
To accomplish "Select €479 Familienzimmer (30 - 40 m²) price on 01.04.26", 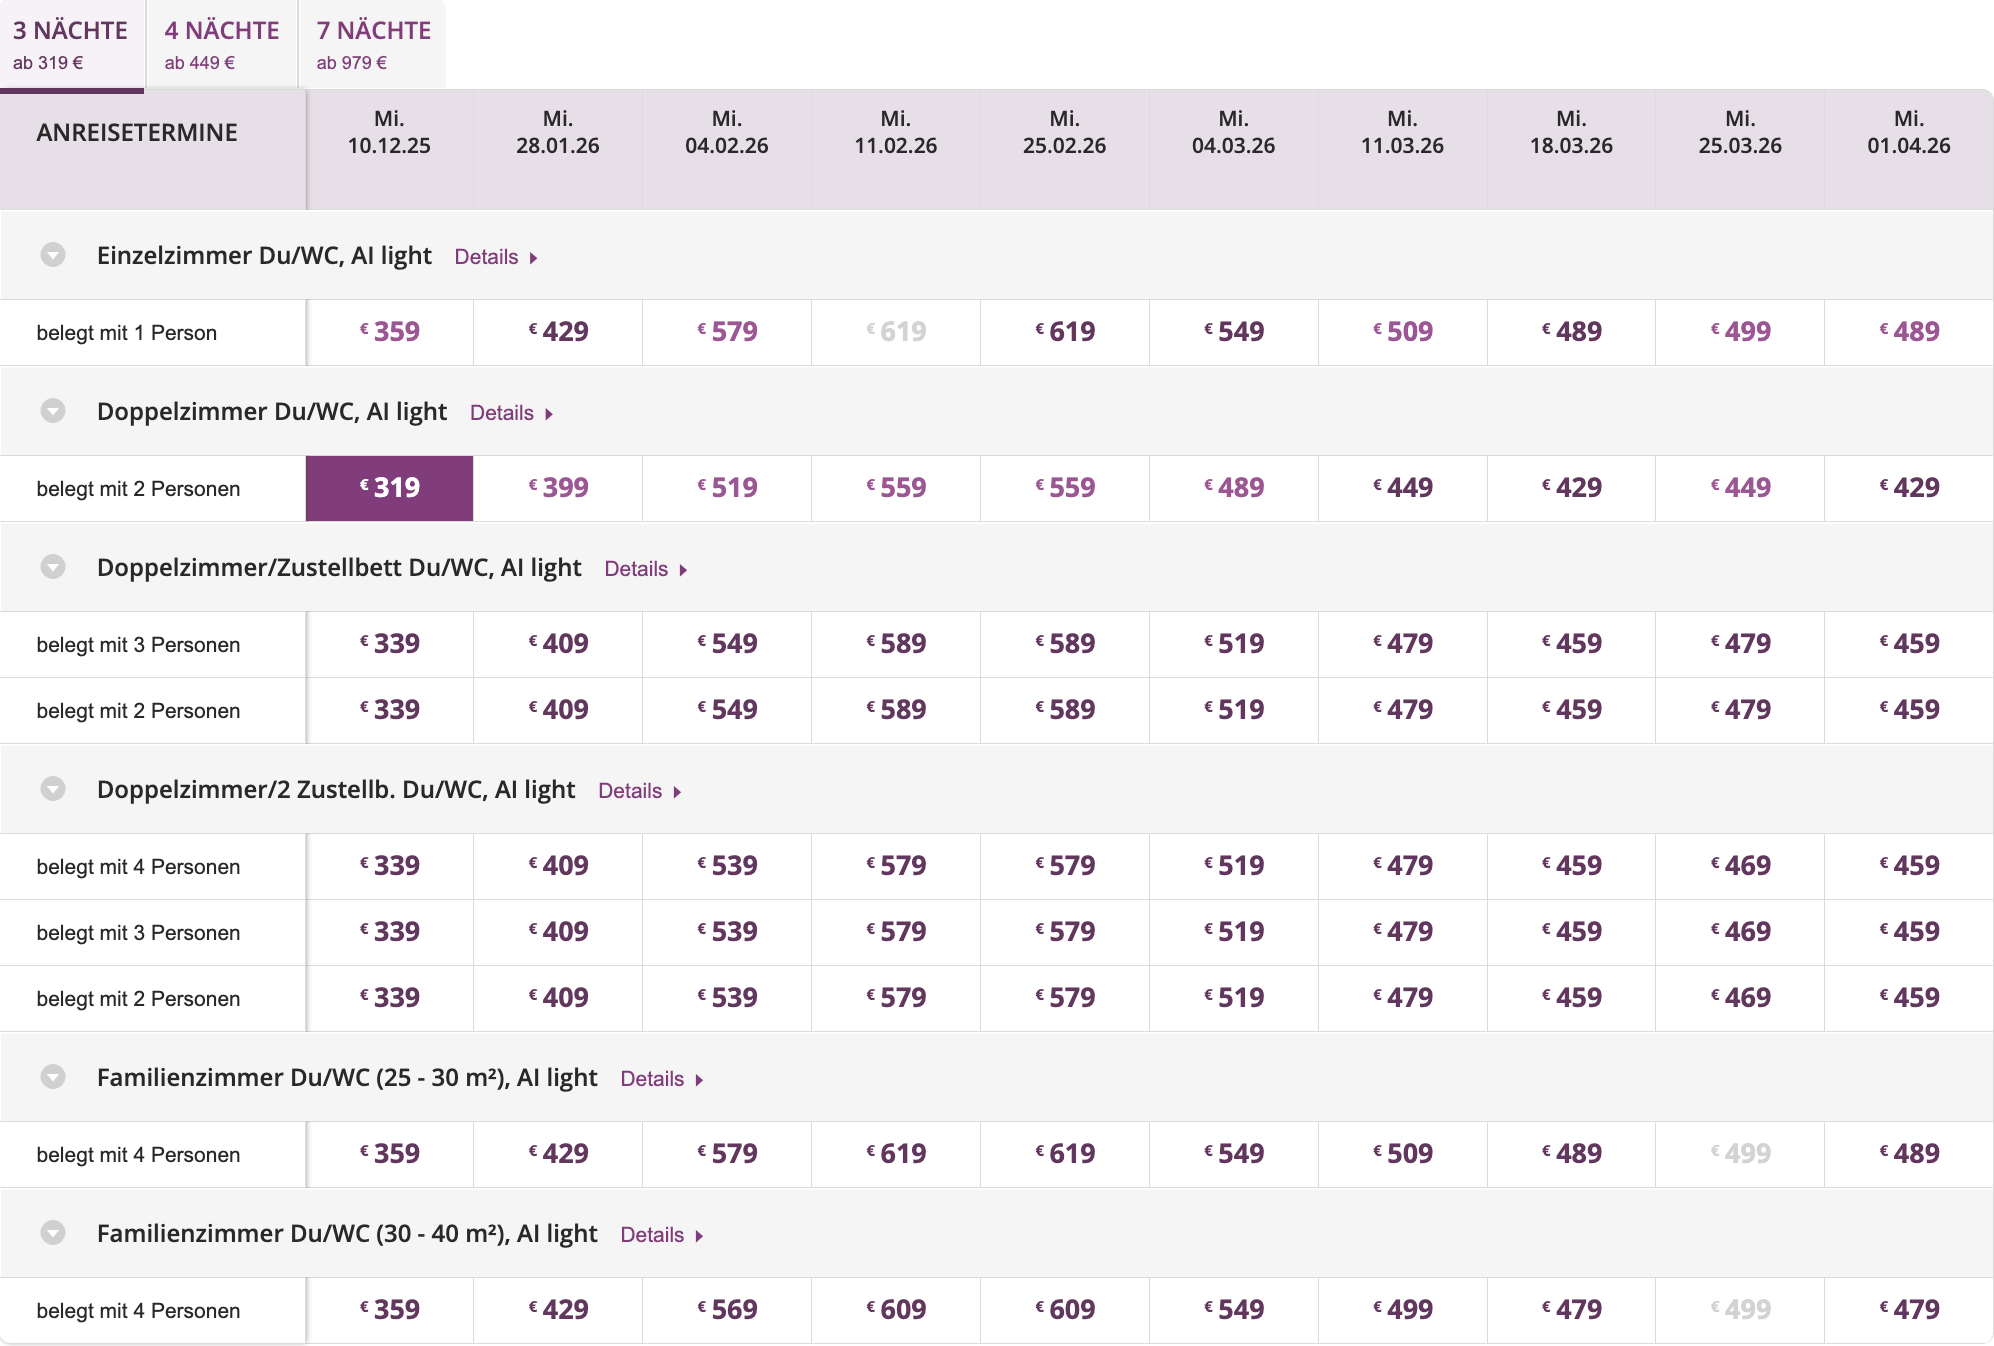I will click(1908, 1310).
